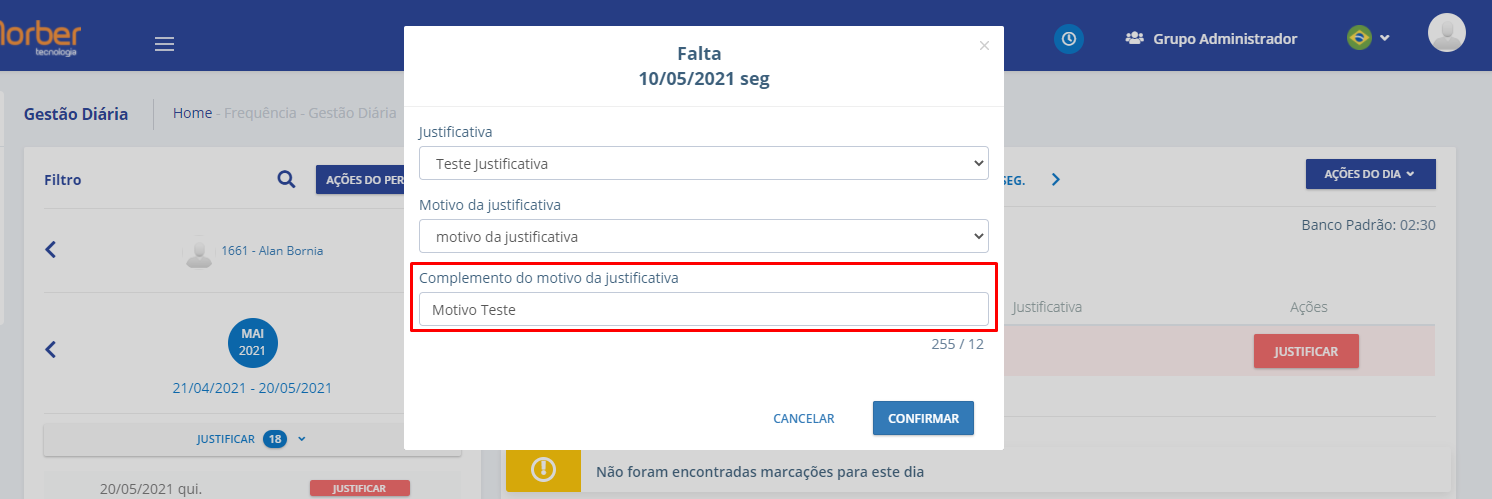This screenshot has height=499, width=1492.
Task: Click the red Justificar action button
Action: [1305, 351]
